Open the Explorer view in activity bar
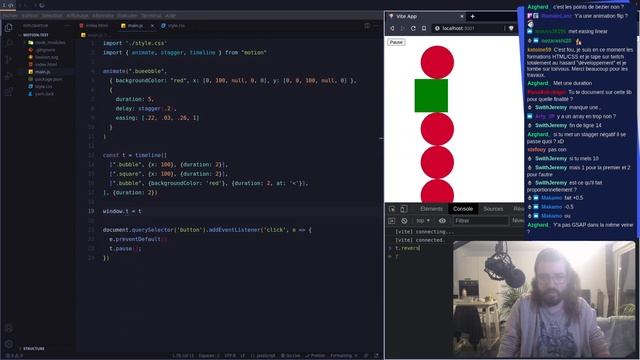 tap(9, 28)
